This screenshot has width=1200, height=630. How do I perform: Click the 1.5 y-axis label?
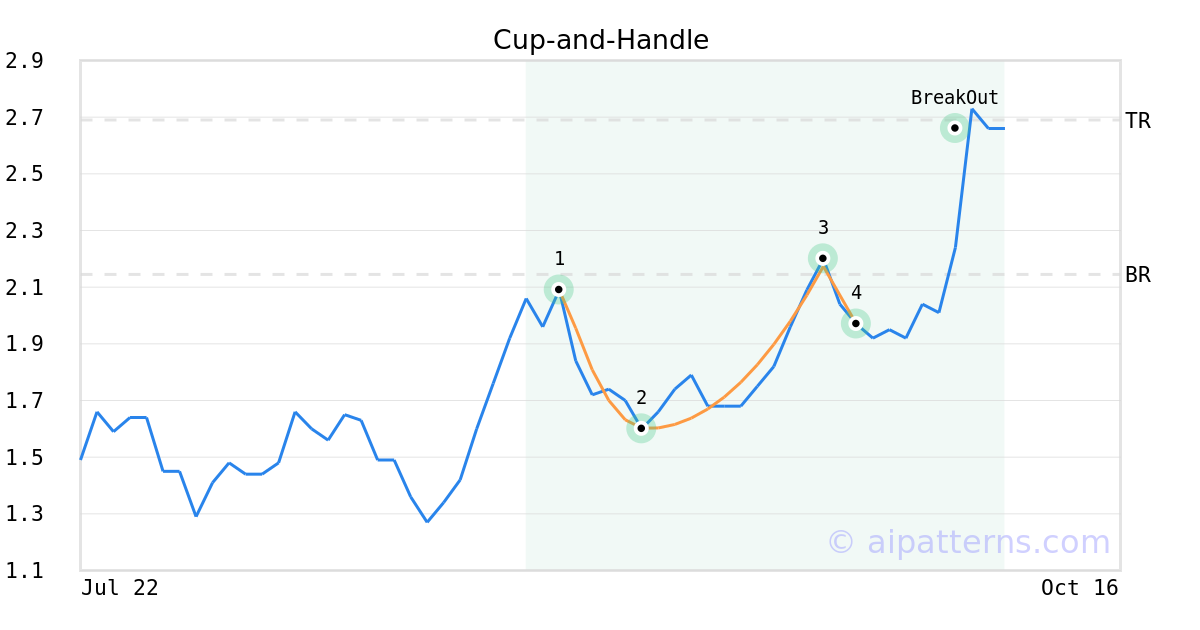pos(24,458)
